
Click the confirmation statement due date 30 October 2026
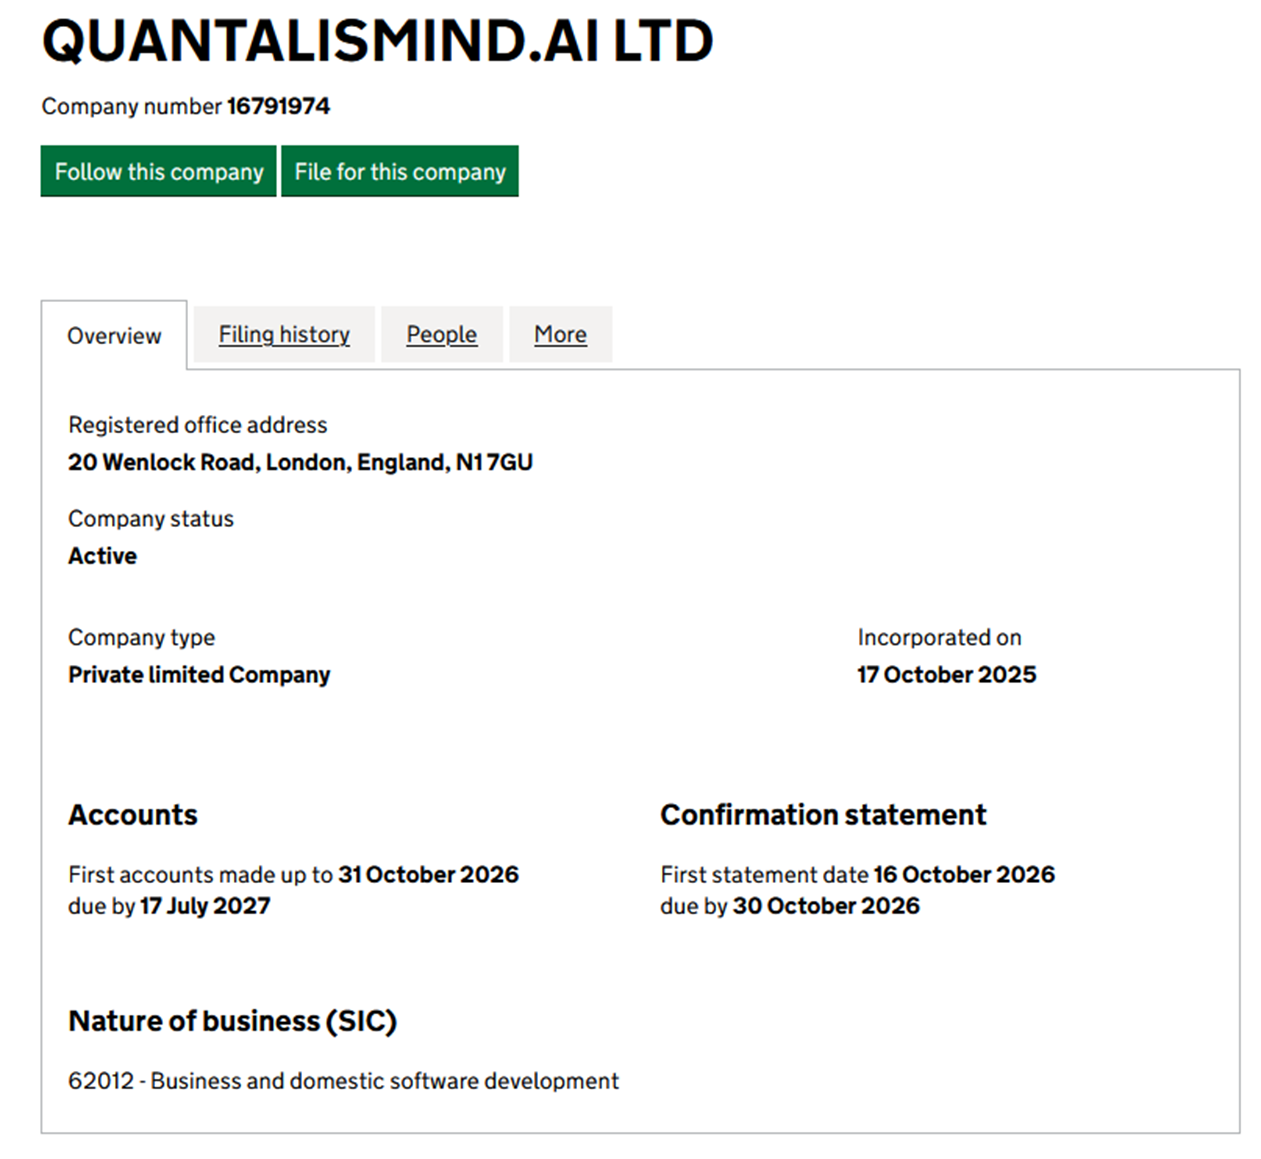click(825, 906)
